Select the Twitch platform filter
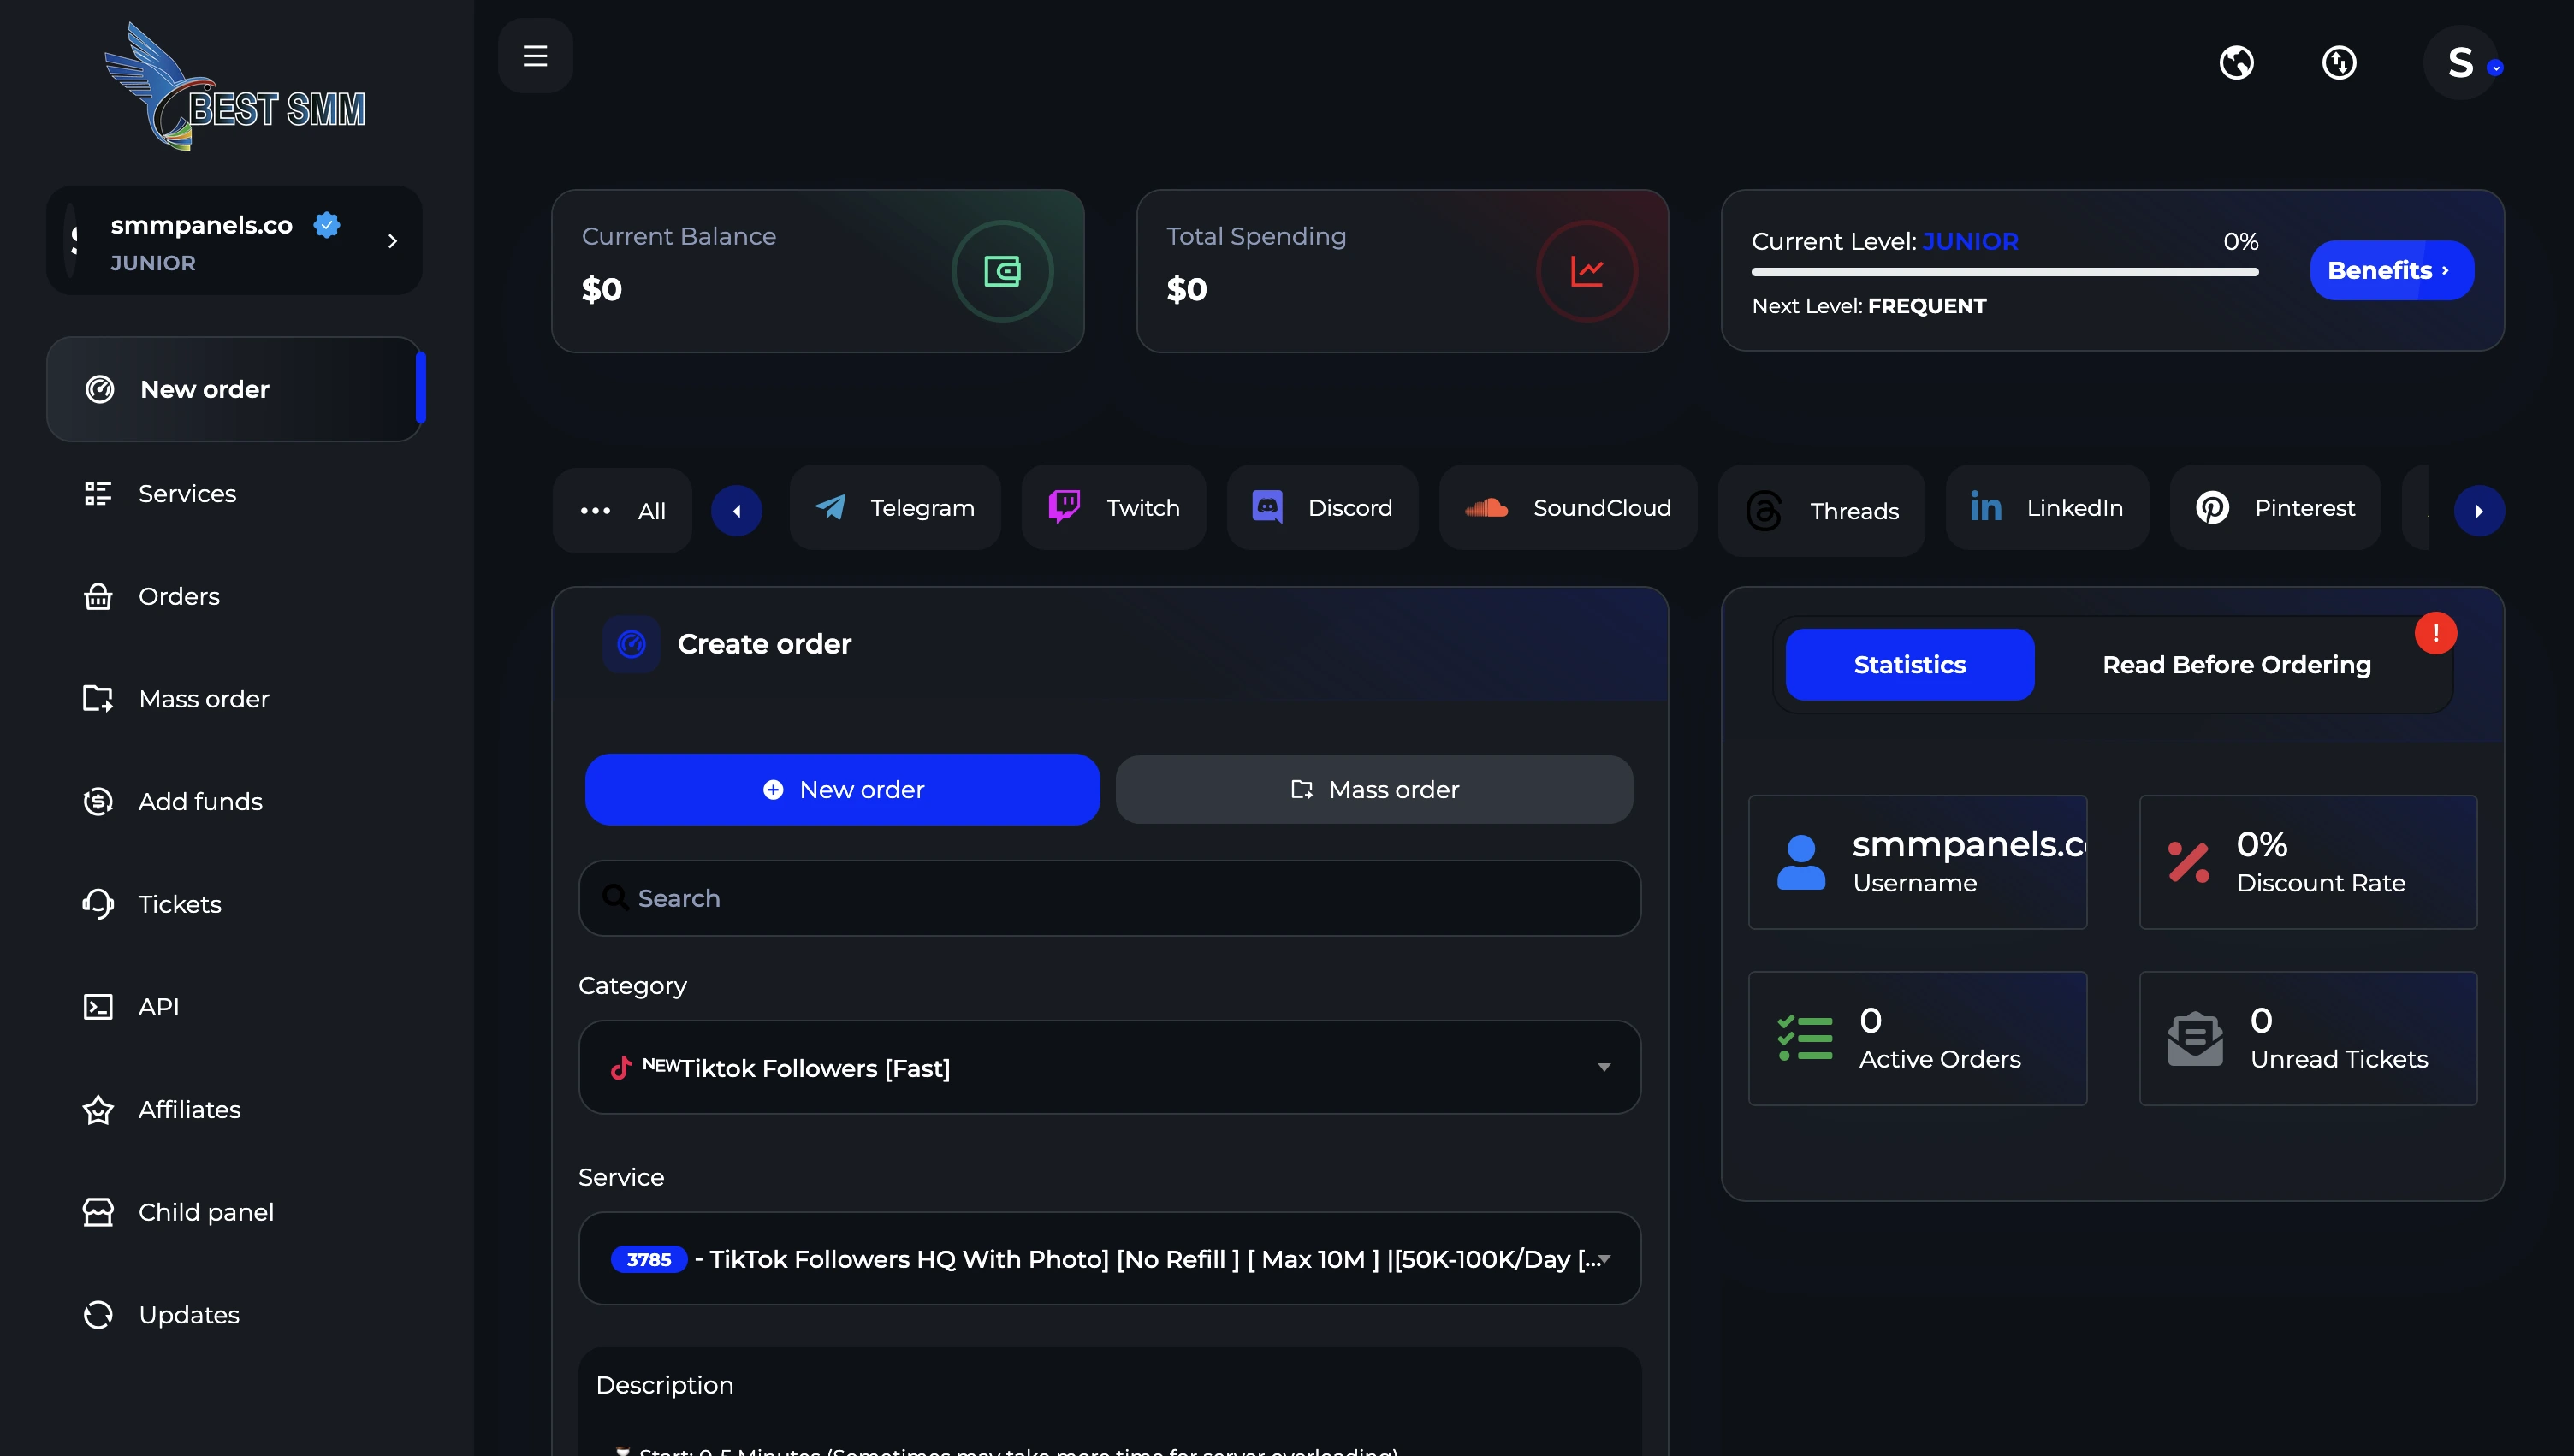Viewport: 2574px width, 1456px height. [x=1113, y=508]
